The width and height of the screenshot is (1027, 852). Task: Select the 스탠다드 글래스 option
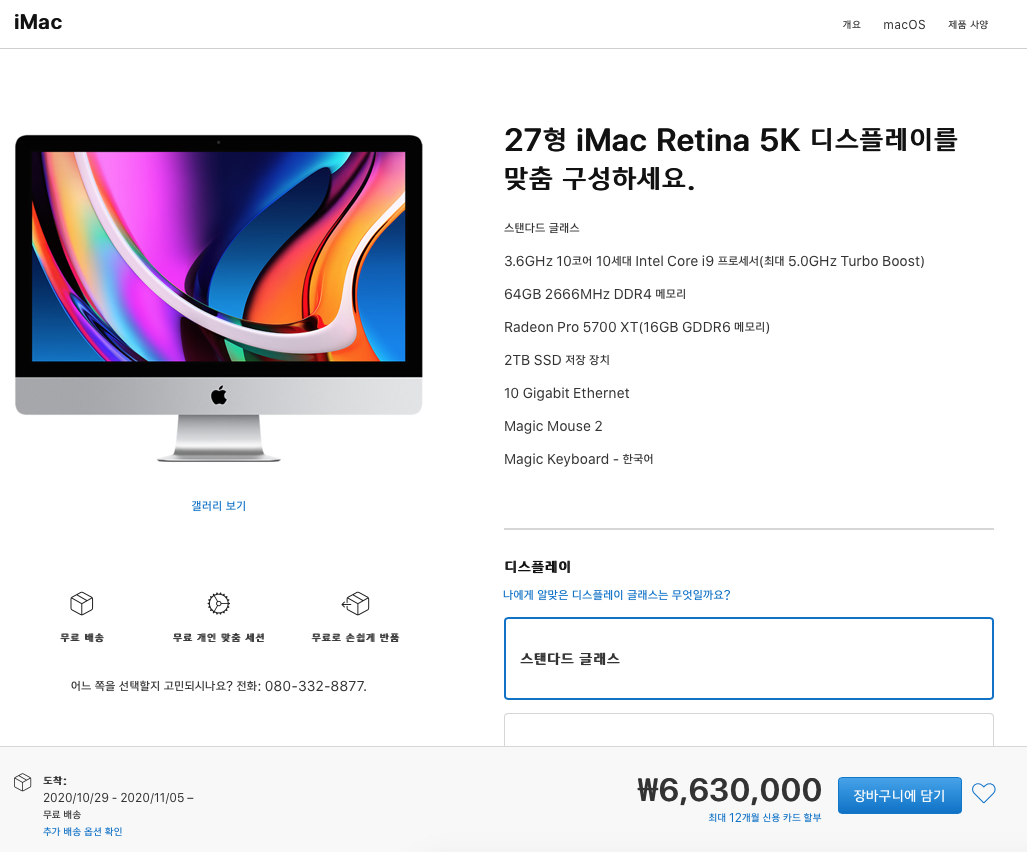click(749, 658)
